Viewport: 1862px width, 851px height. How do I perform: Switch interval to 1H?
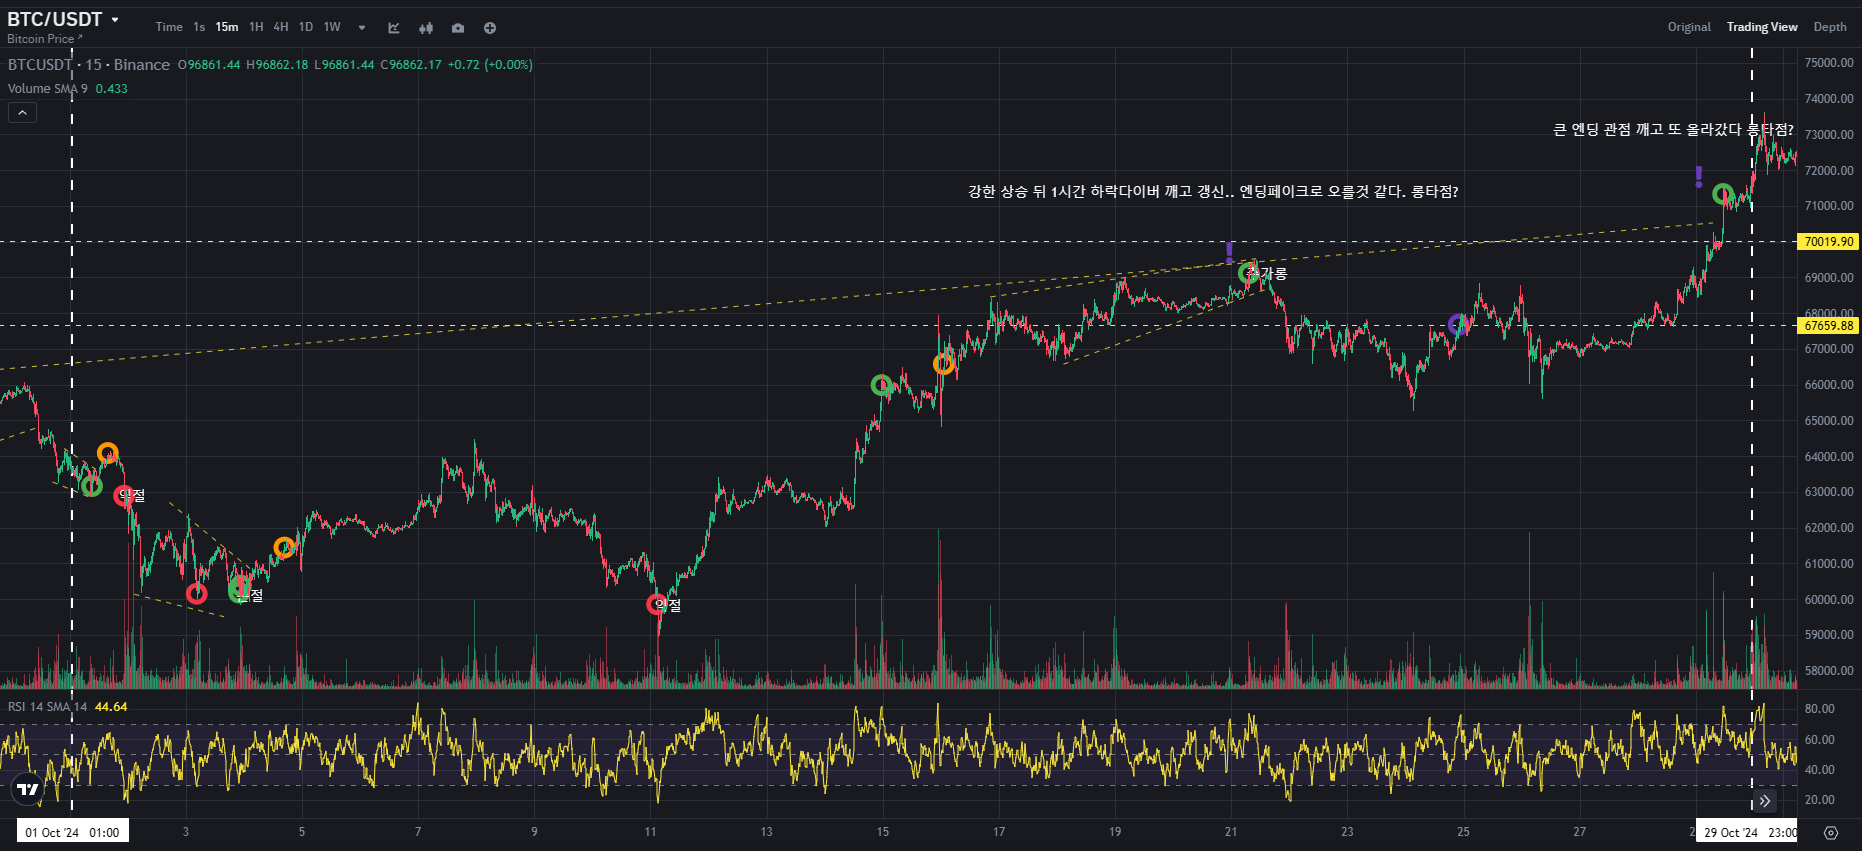coord(256,27)
